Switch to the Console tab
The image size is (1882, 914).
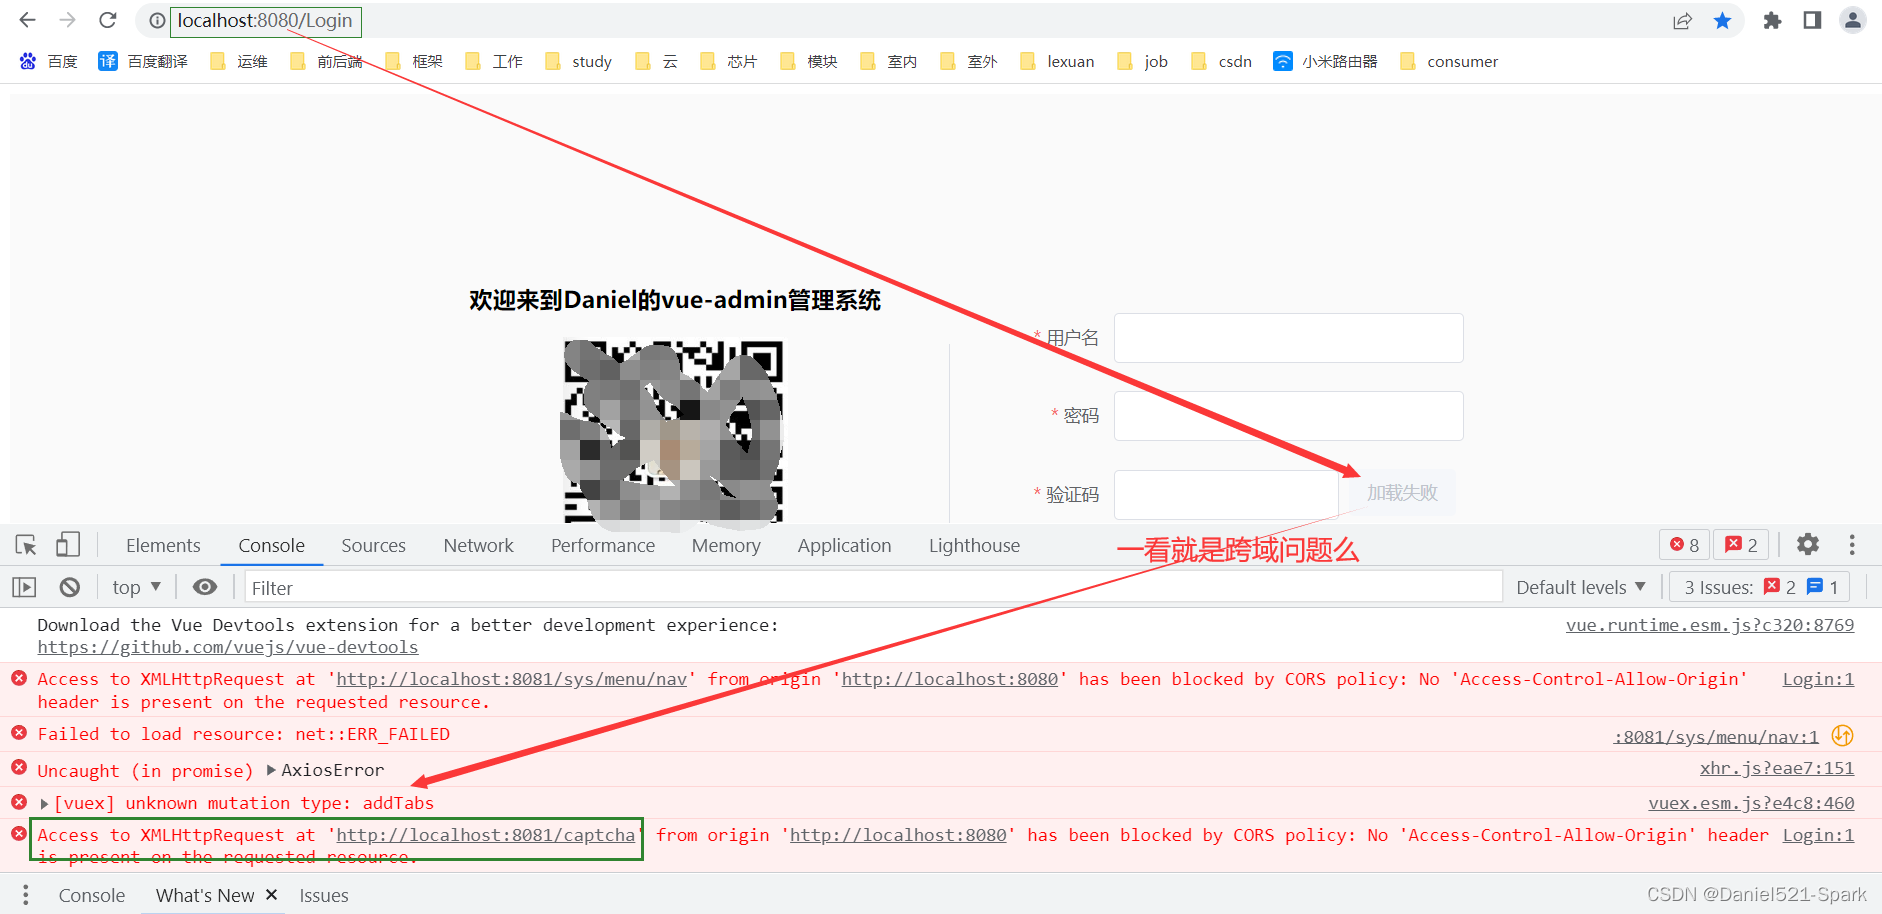pyautogui.click(x=271, y=546)
